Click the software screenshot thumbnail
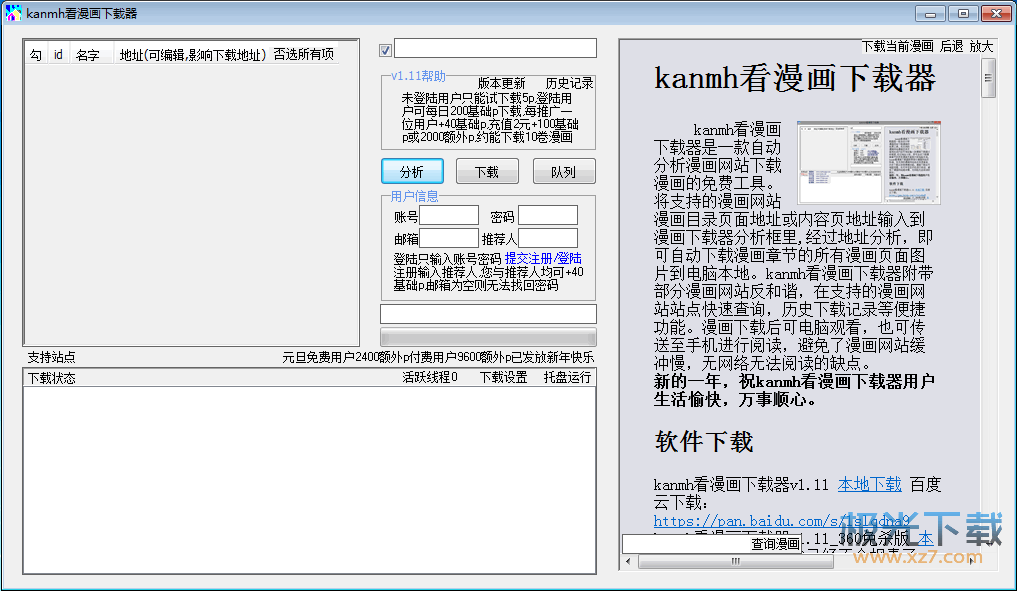The image size is (1017, 591). 869,162
